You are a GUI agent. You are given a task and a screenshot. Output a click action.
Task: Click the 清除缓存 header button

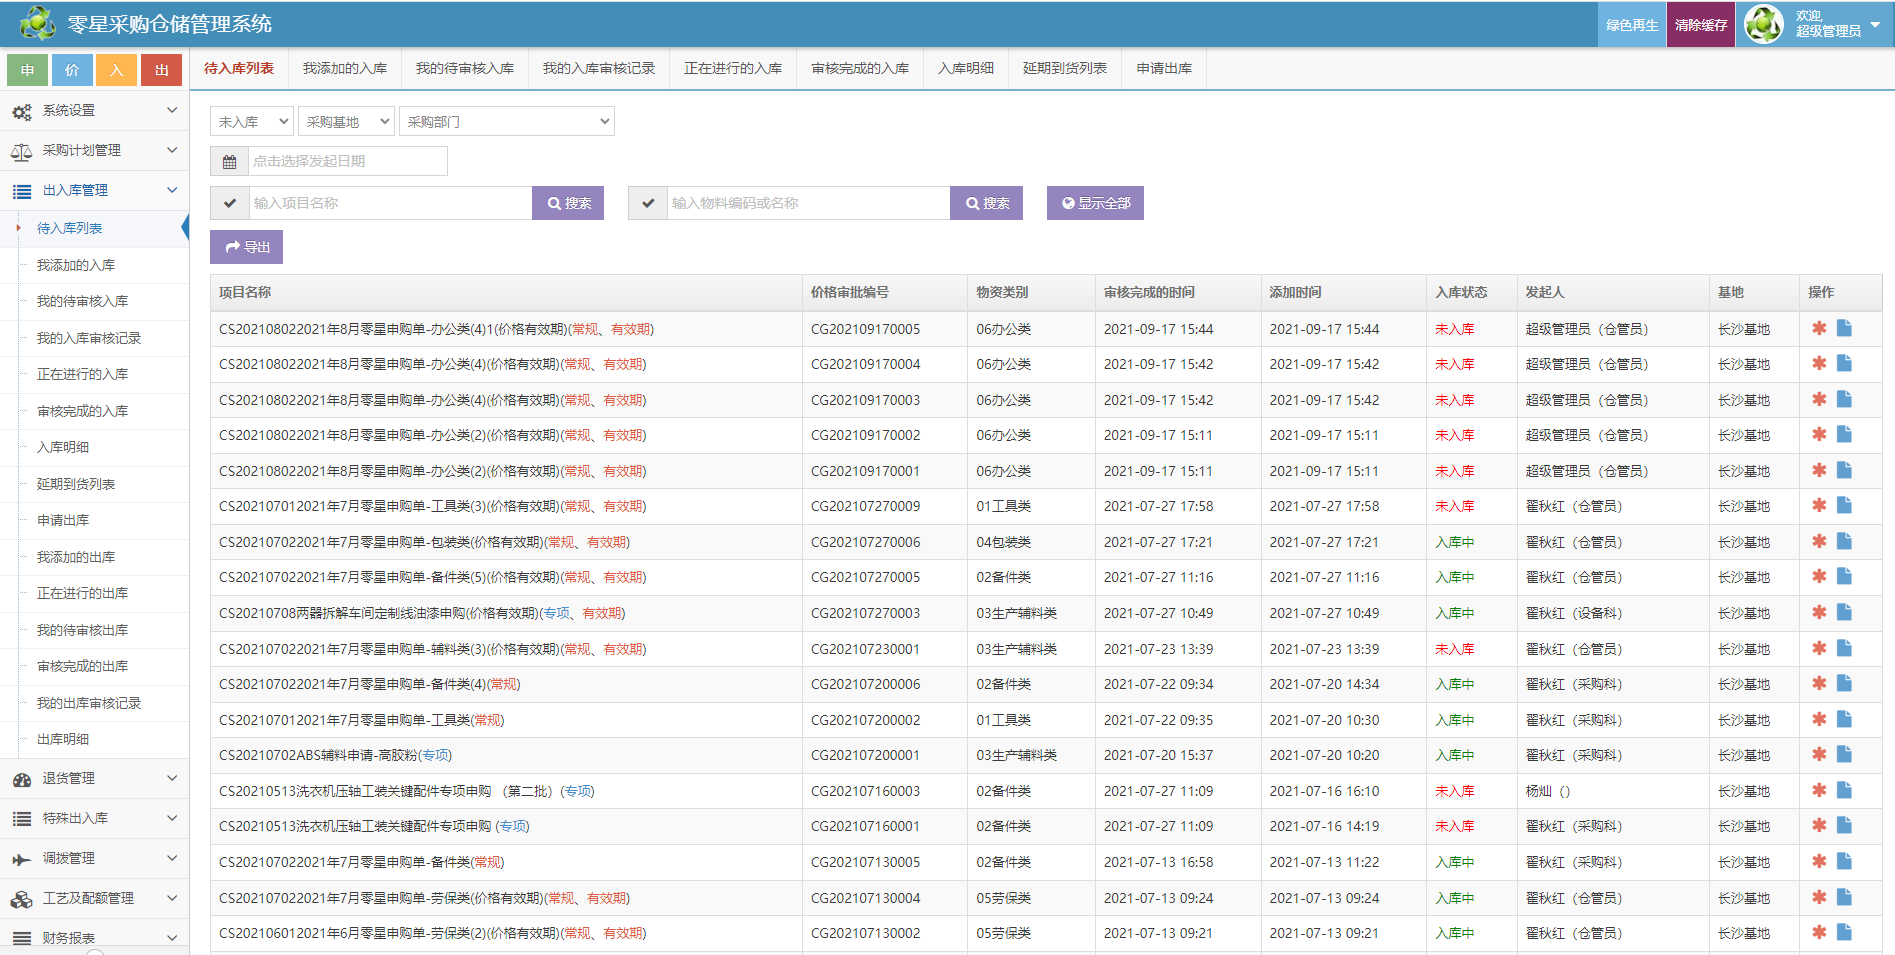pyautogui.click(x=1701, y=25)
